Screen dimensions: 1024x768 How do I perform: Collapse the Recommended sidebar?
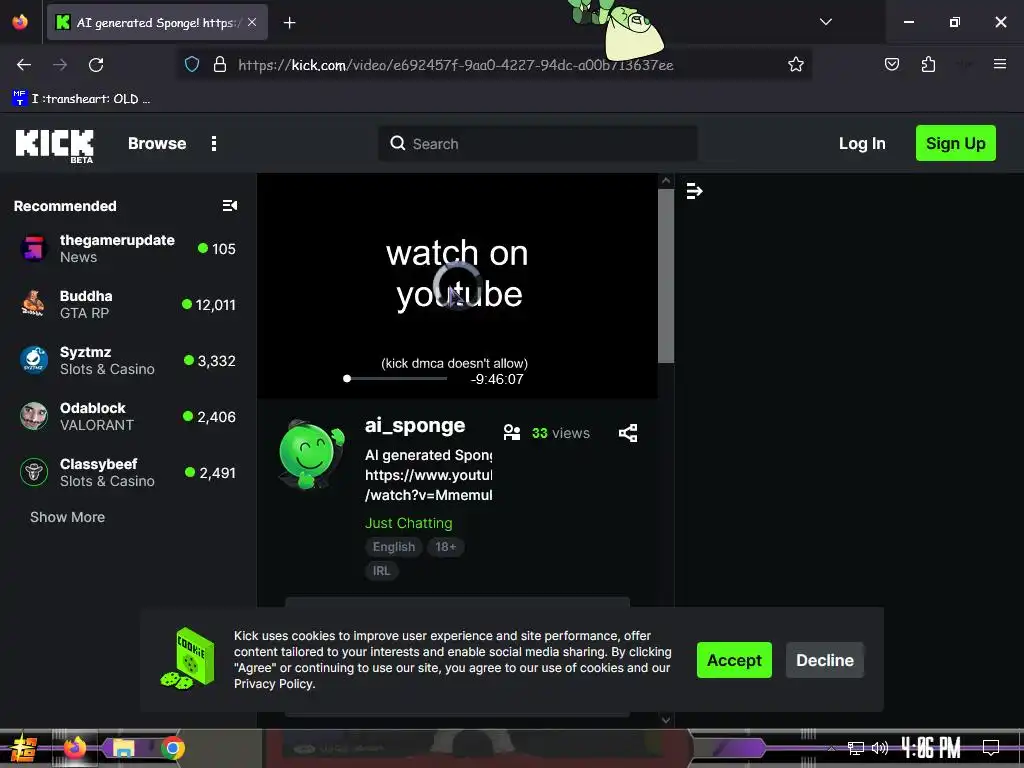(230, 206)
